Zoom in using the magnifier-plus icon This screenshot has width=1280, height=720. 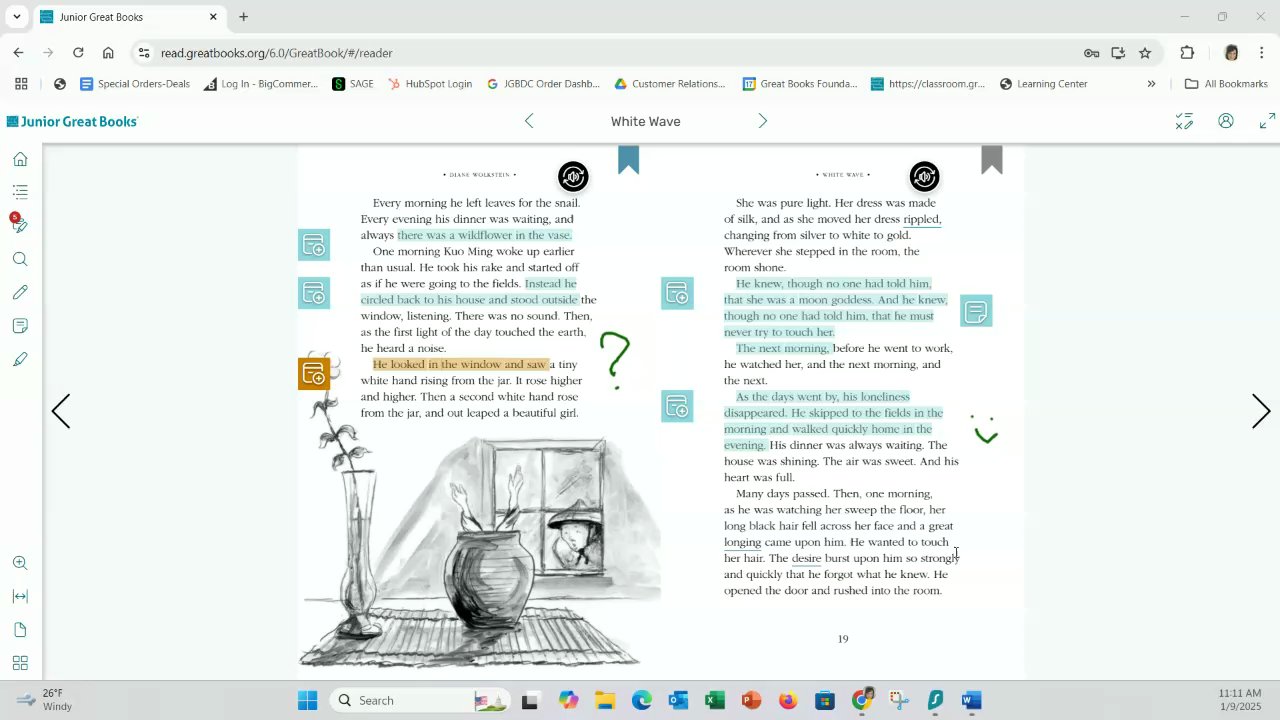pos(20,563)
